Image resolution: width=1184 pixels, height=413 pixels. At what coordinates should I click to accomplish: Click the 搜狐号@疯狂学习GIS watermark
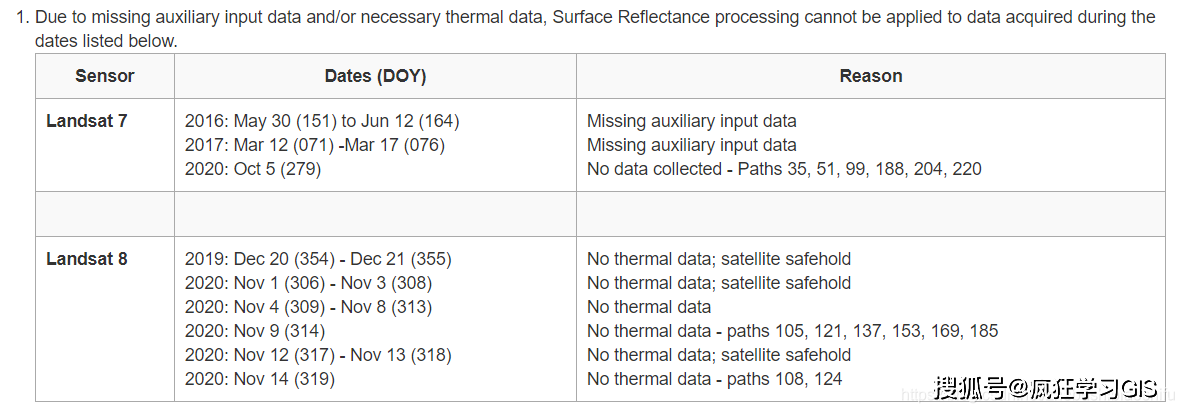[x=1046, y=388]
